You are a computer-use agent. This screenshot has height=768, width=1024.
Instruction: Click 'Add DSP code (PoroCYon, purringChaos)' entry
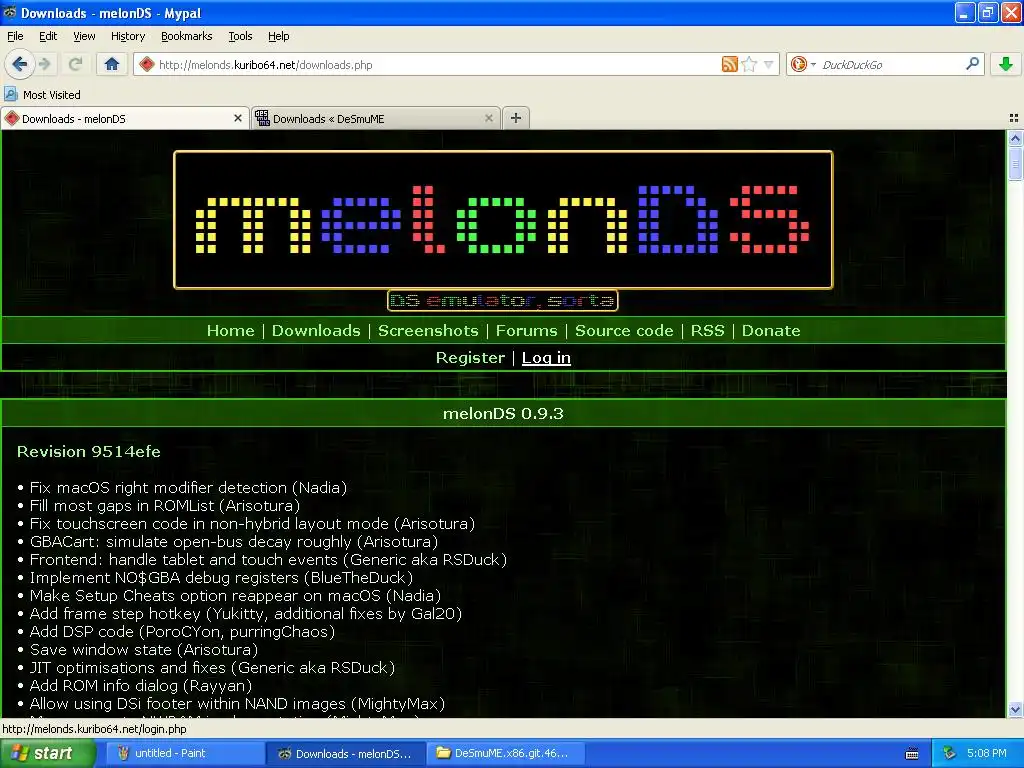[182, 632]
